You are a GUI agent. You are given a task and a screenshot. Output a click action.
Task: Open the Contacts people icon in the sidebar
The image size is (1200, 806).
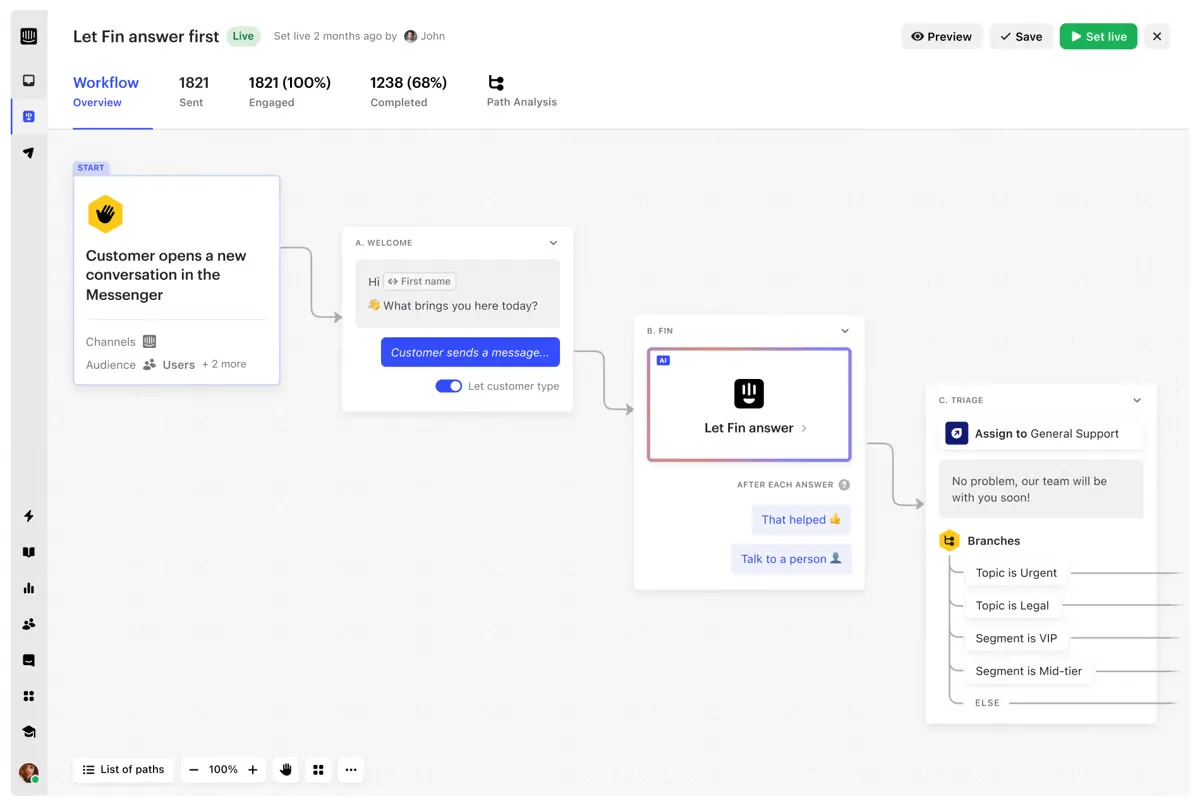point(28,624)
